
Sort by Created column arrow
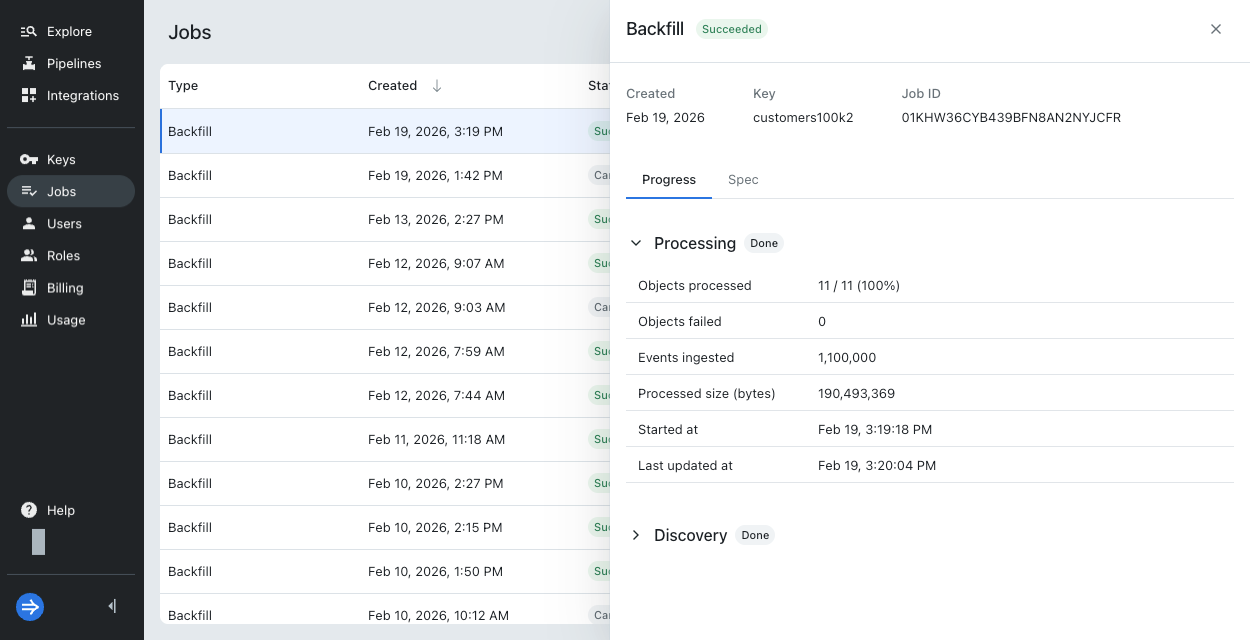[x=437, y=86]
